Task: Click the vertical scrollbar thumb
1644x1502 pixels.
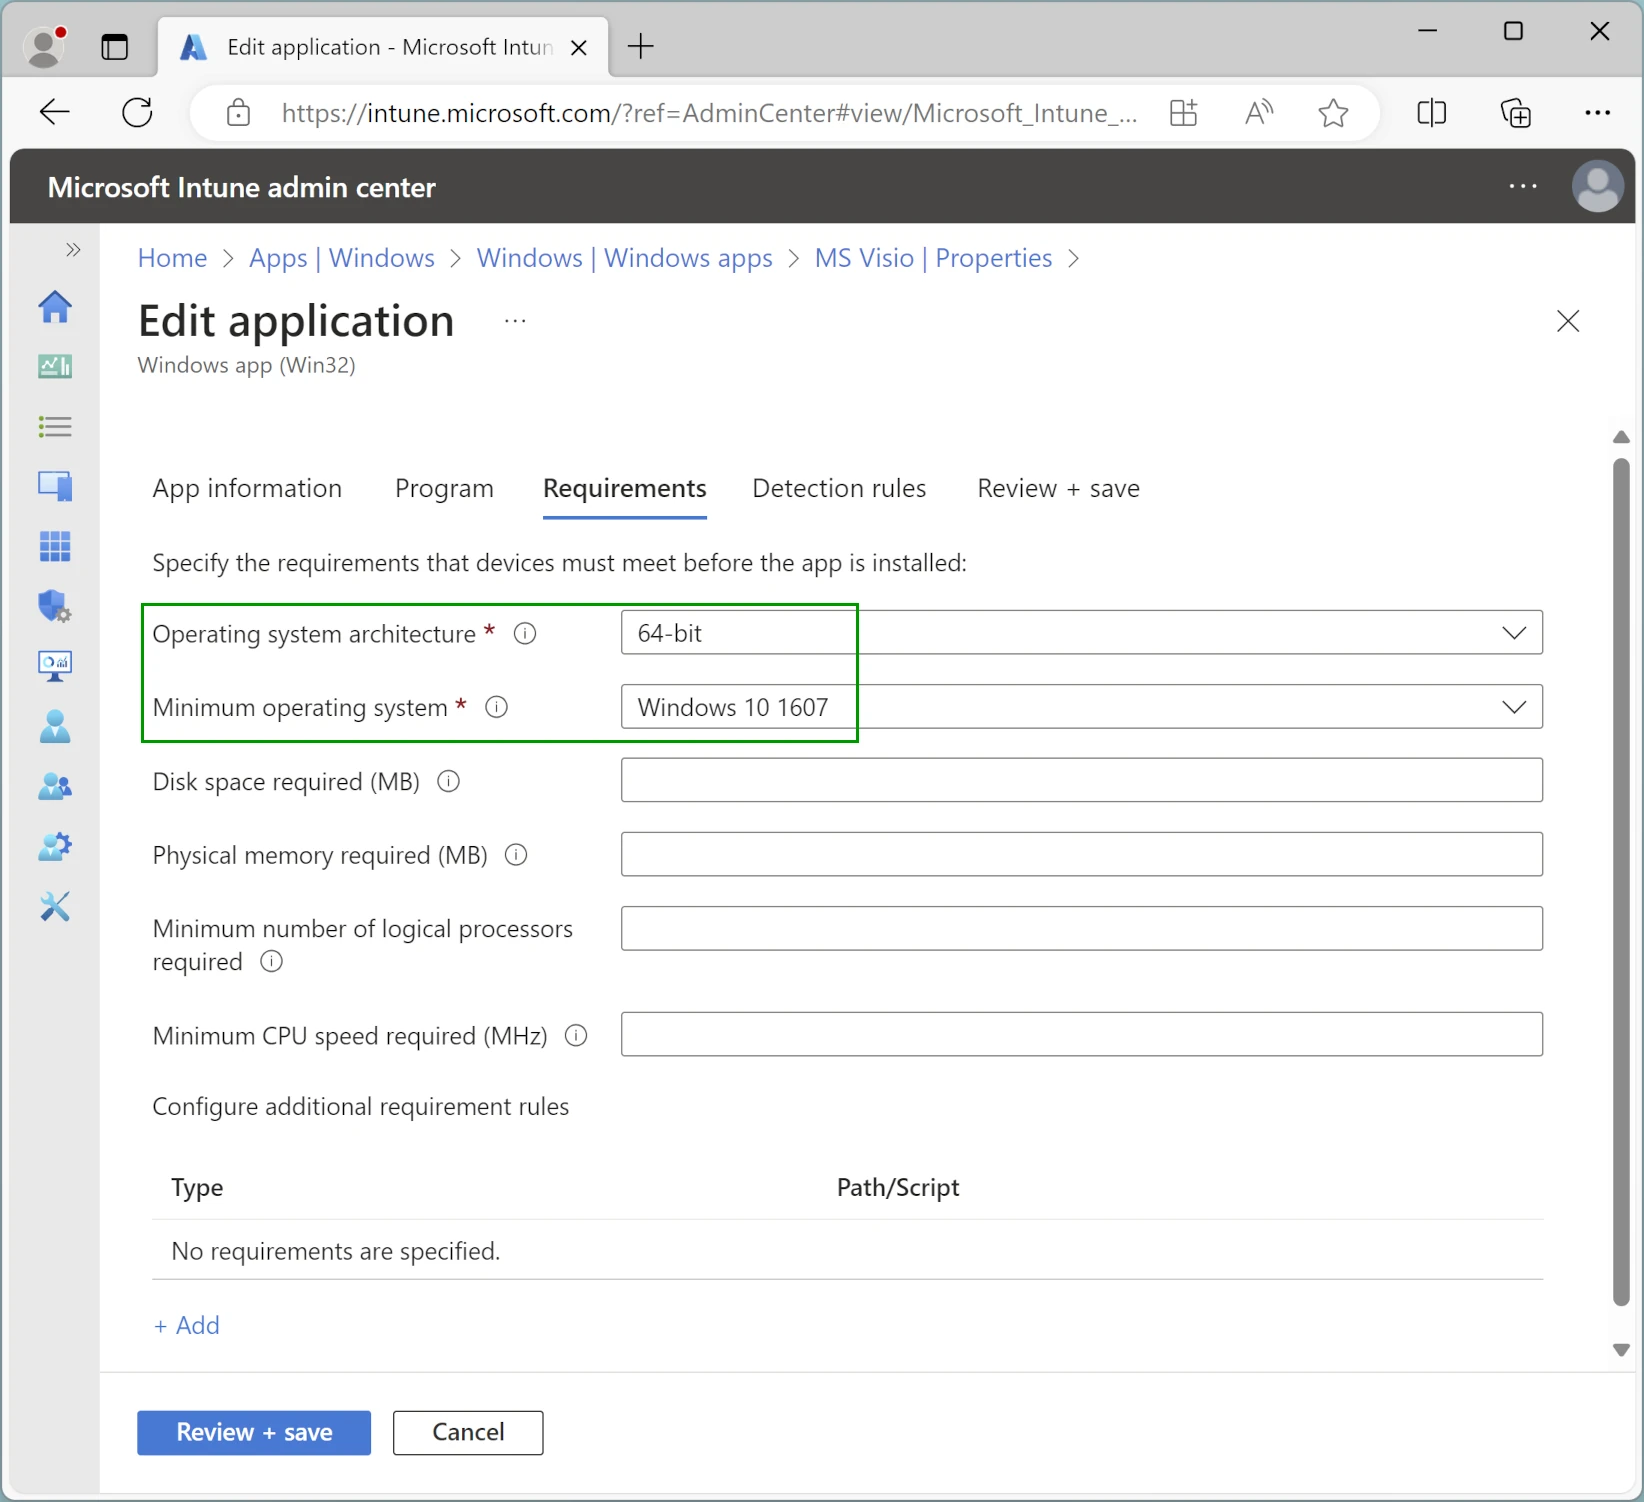Action: 1621,882
